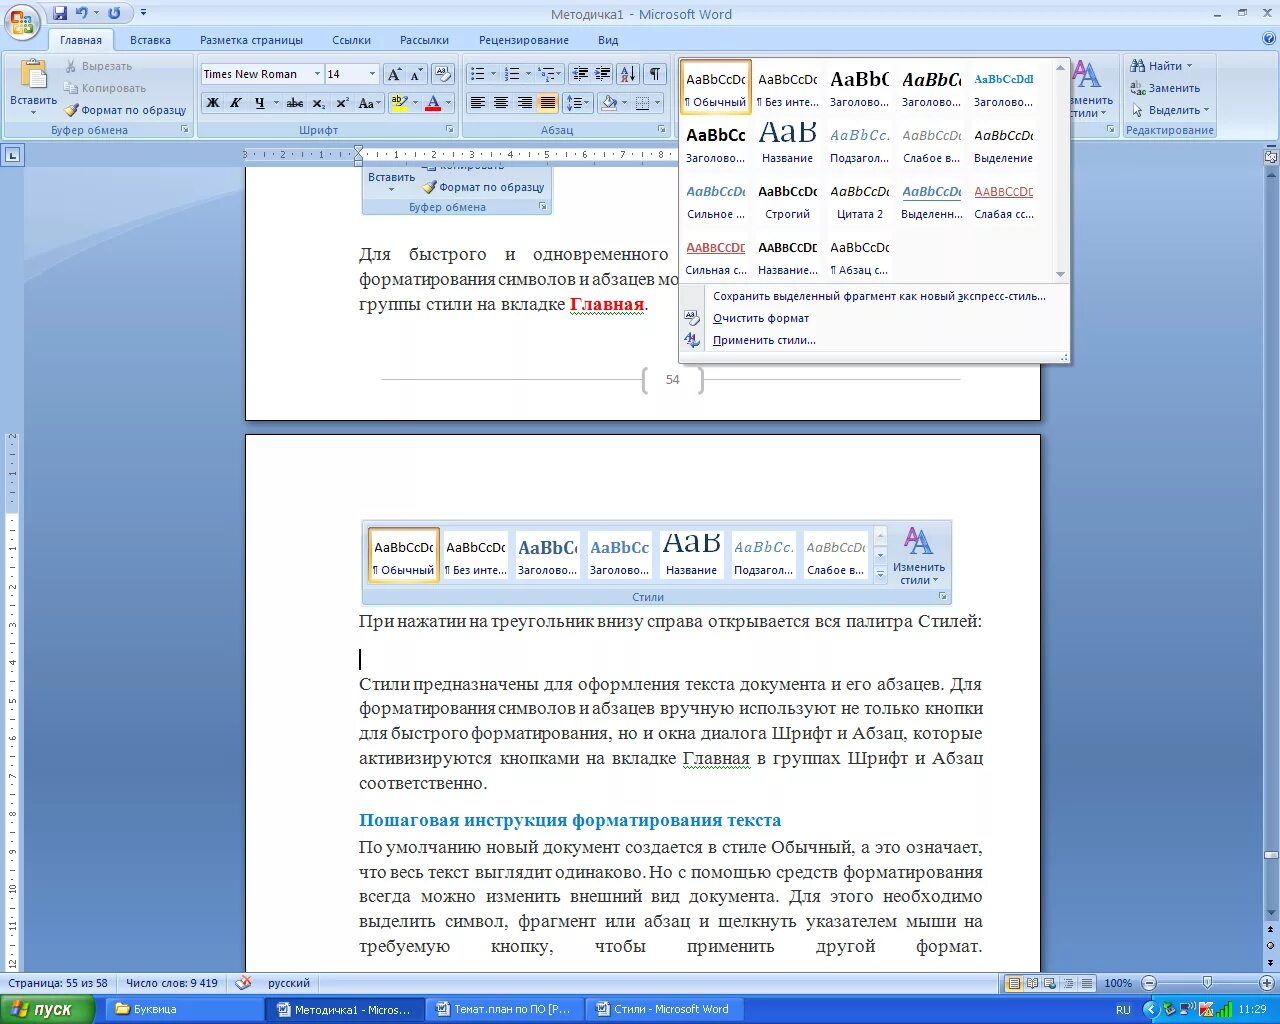Click Применить стили menu entry

tap(764, 340)
